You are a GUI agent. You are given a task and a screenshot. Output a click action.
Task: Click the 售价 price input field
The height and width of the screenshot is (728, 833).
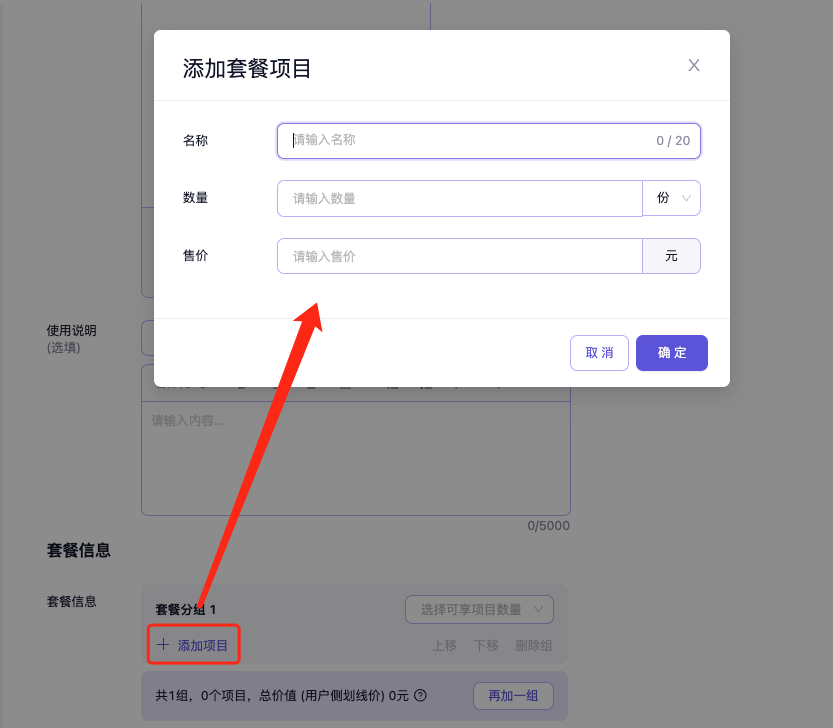pyautogui.click(x=459, y=256)
